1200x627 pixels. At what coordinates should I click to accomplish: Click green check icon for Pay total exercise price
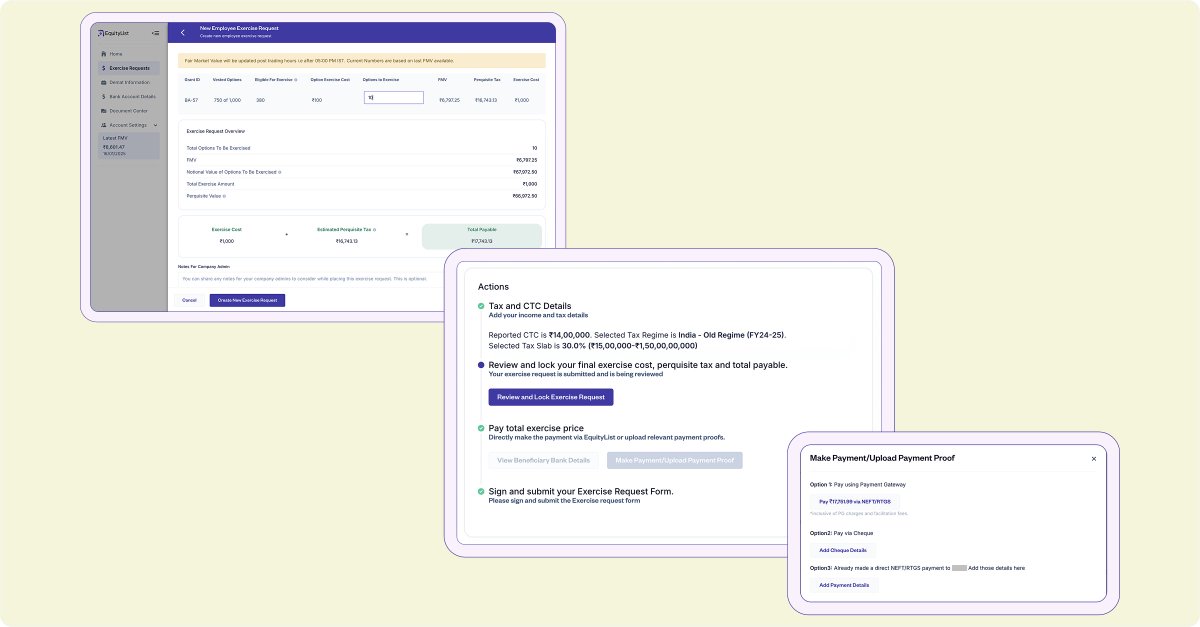[x=481, y=428]
